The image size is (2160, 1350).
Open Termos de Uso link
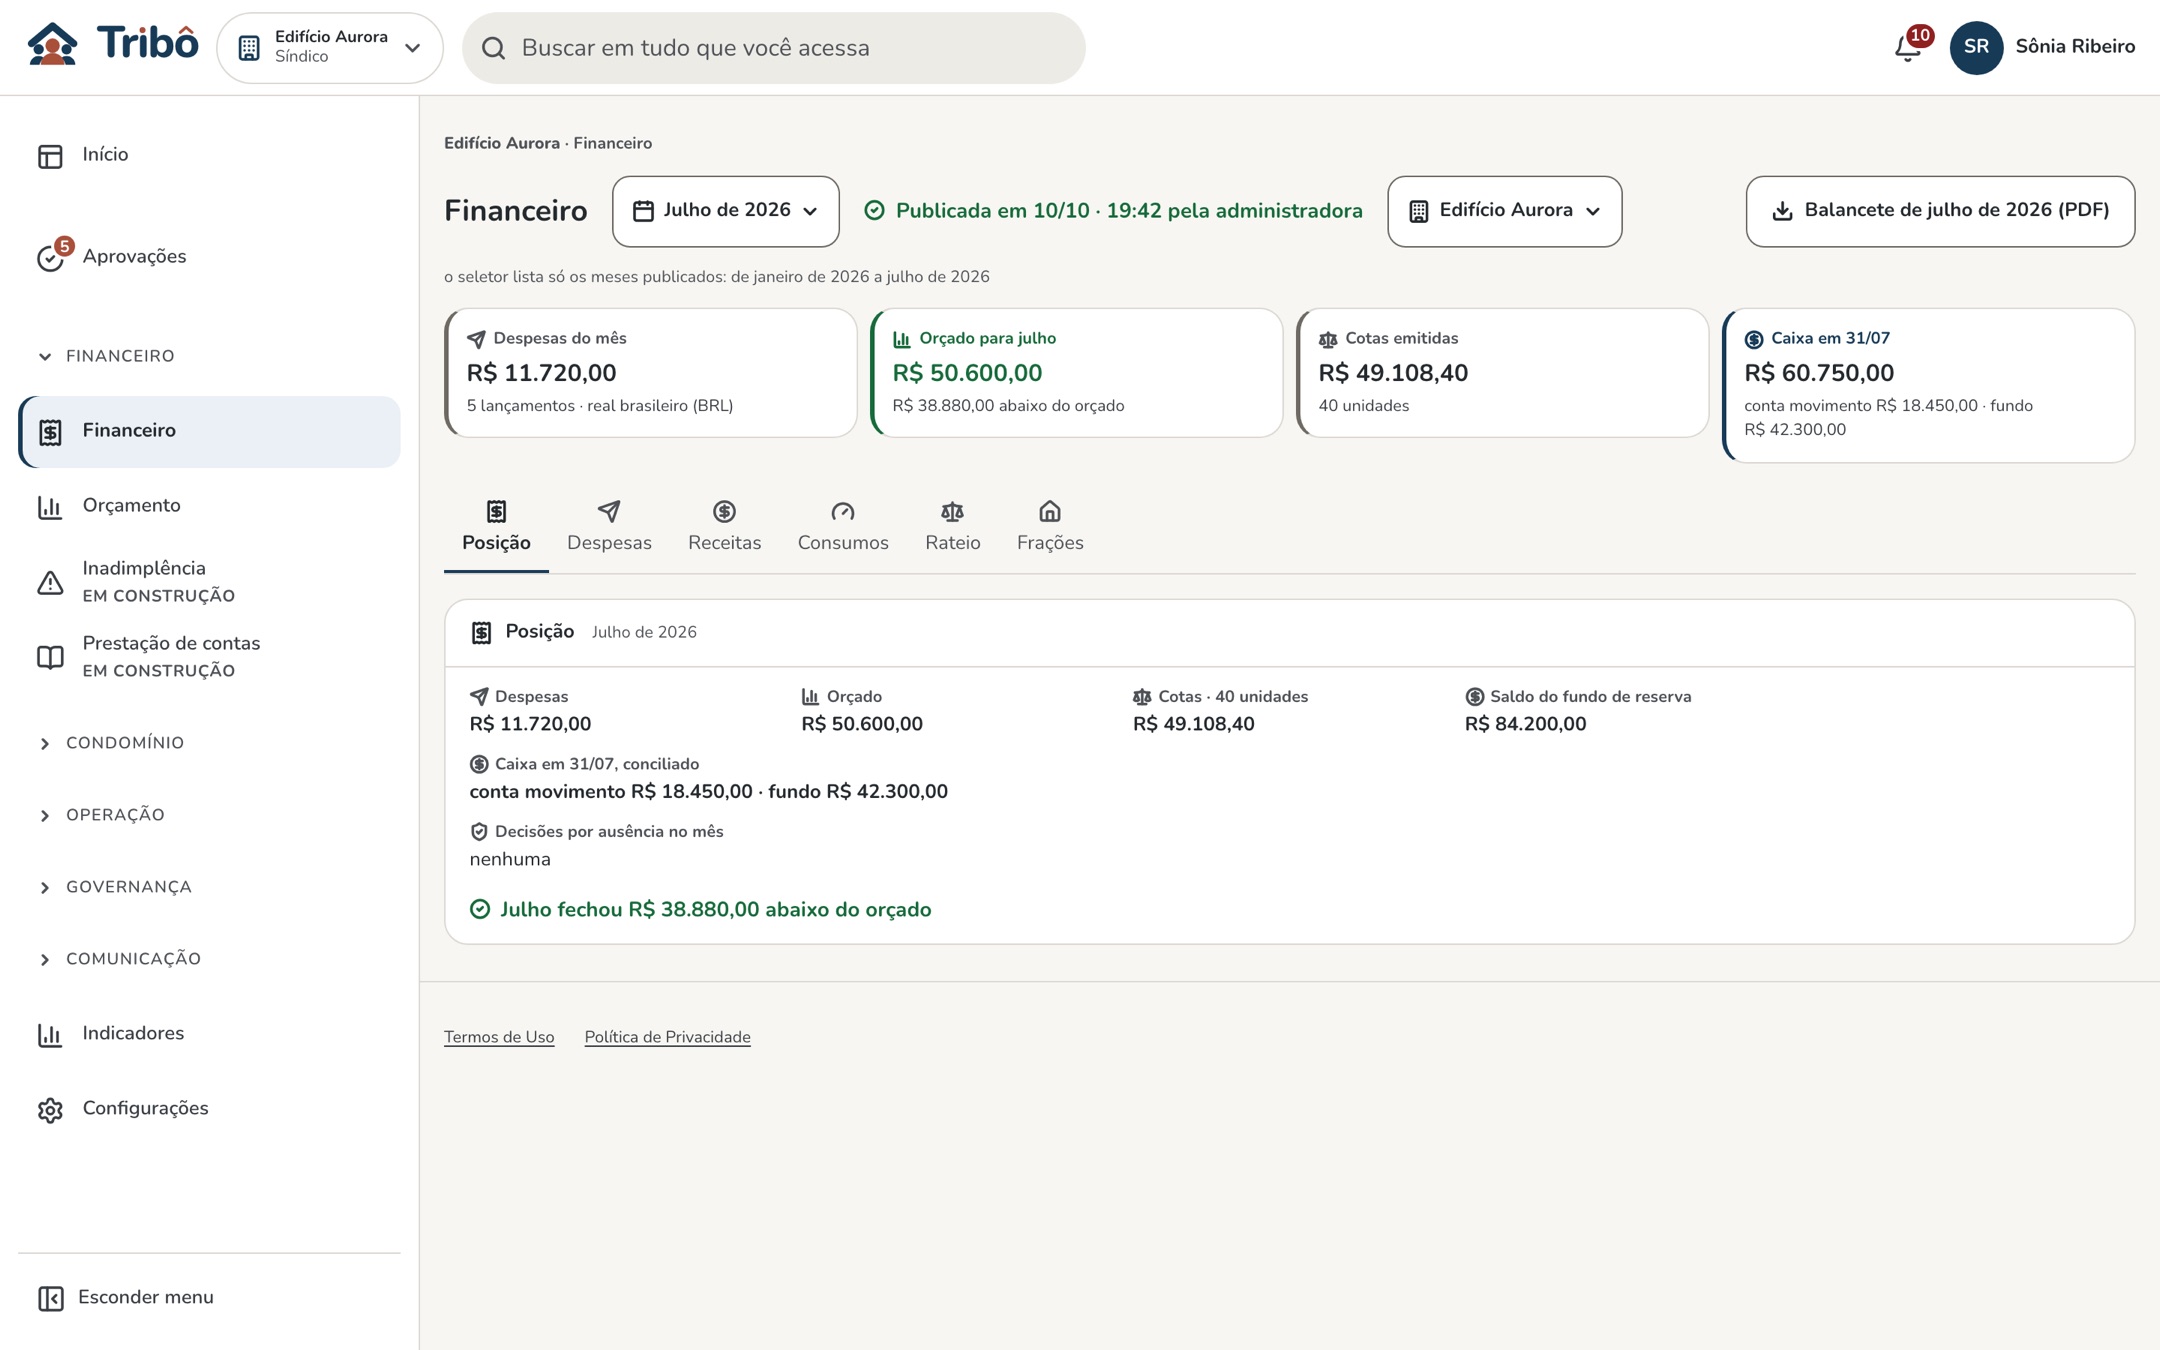(x=499, y=1037)
